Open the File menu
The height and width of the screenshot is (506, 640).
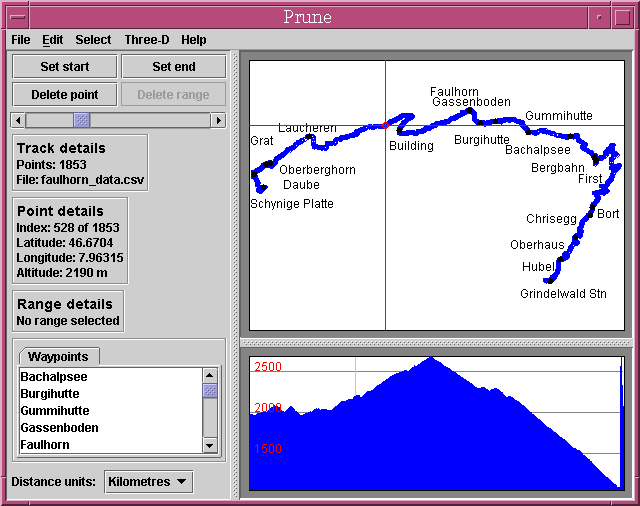click(21, 40)
